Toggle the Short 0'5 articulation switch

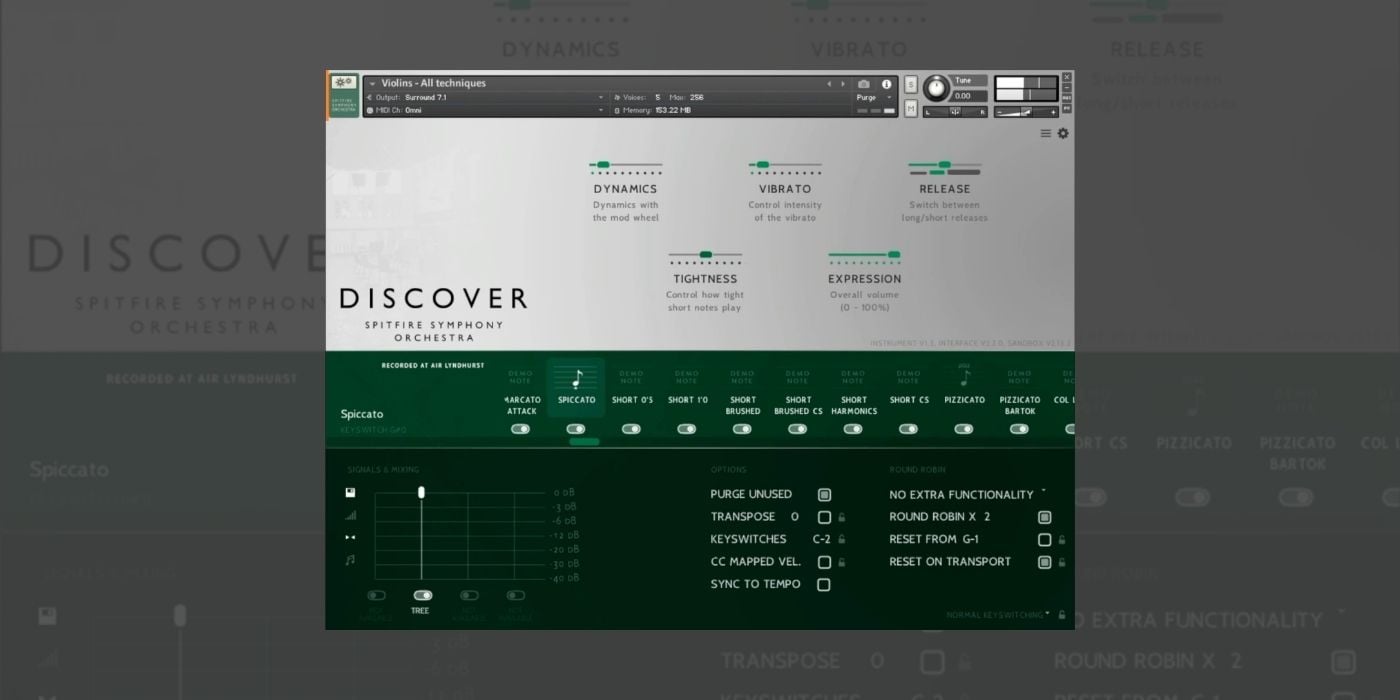pyautogui.click(x=631, y=429)
